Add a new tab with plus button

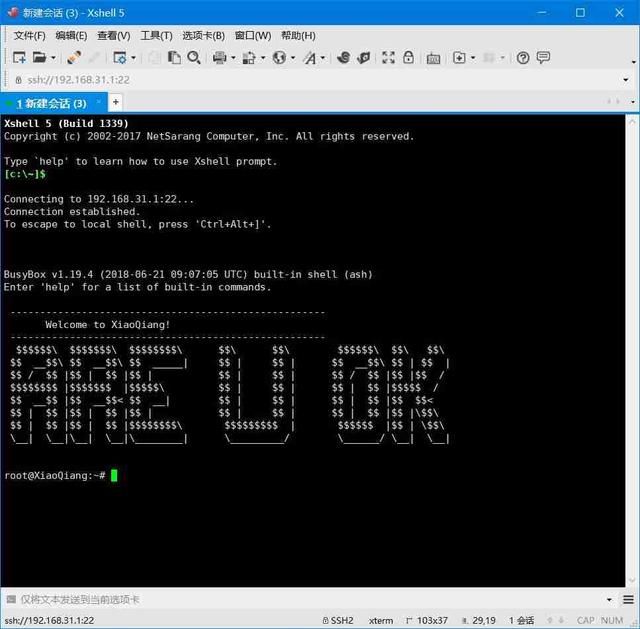[116, 102]
